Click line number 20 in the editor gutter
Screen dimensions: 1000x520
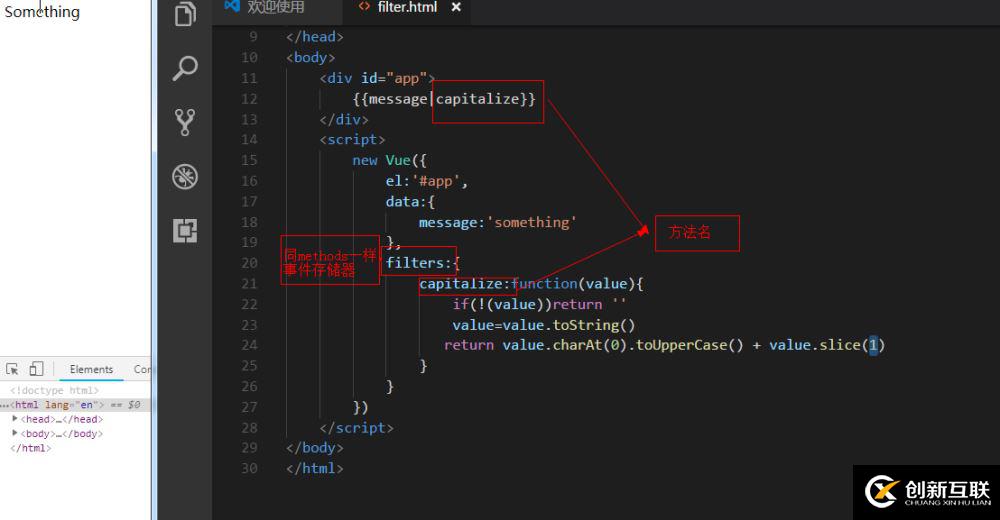click(x=249, y=263)
